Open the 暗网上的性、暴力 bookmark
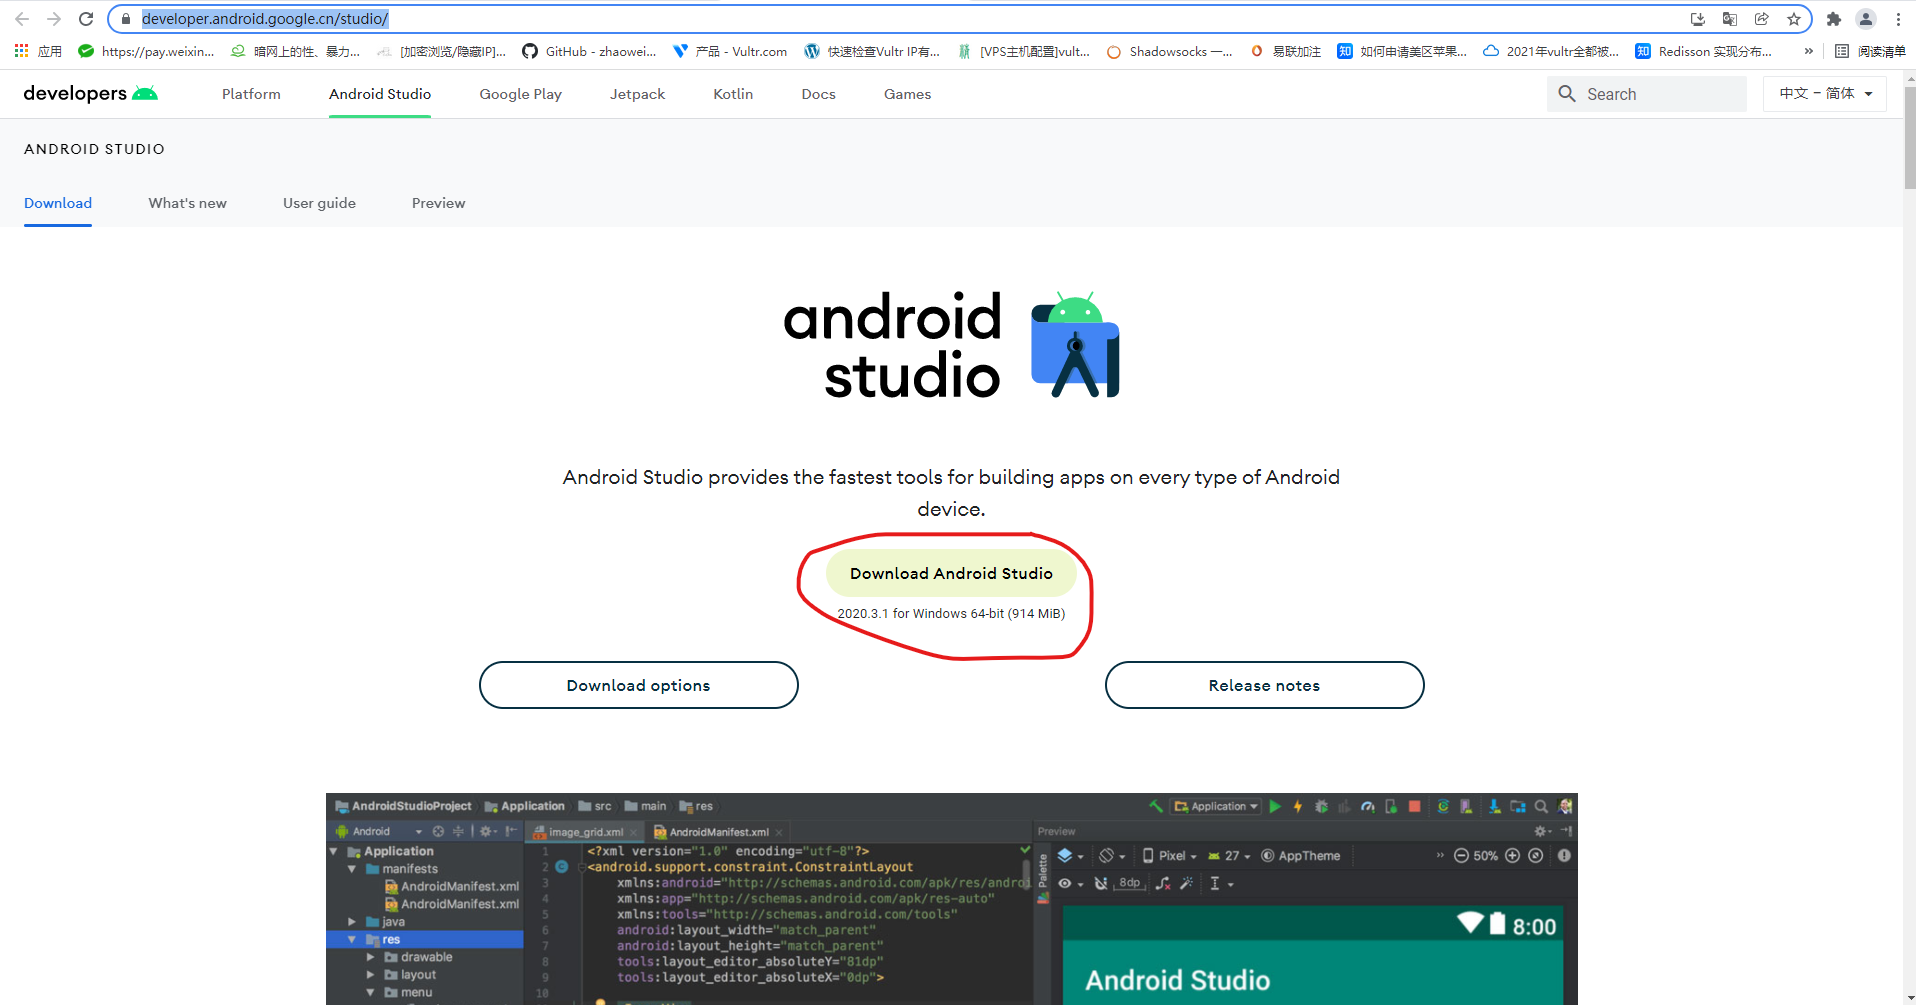Viewport: 1916px width, 1005px height. click(x=295, y=51)
